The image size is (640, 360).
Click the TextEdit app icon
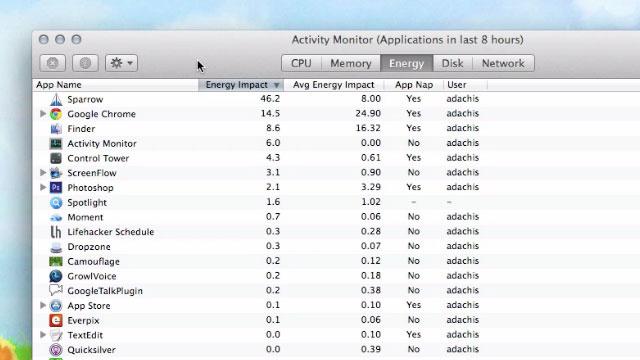click(56, 335)
